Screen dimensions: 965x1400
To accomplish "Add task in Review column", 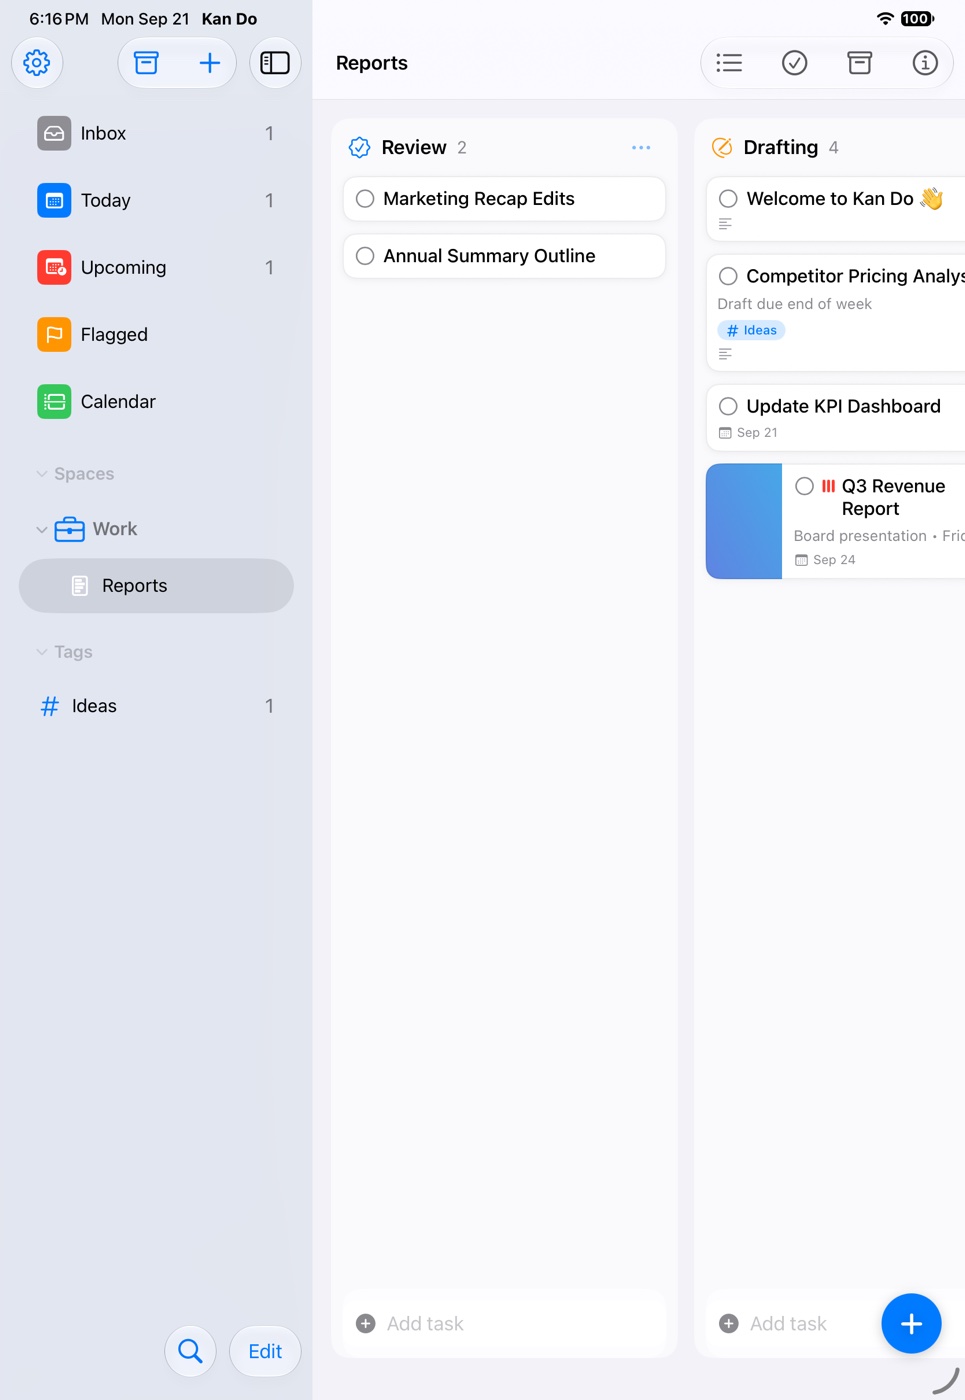I will (504, 1323).
